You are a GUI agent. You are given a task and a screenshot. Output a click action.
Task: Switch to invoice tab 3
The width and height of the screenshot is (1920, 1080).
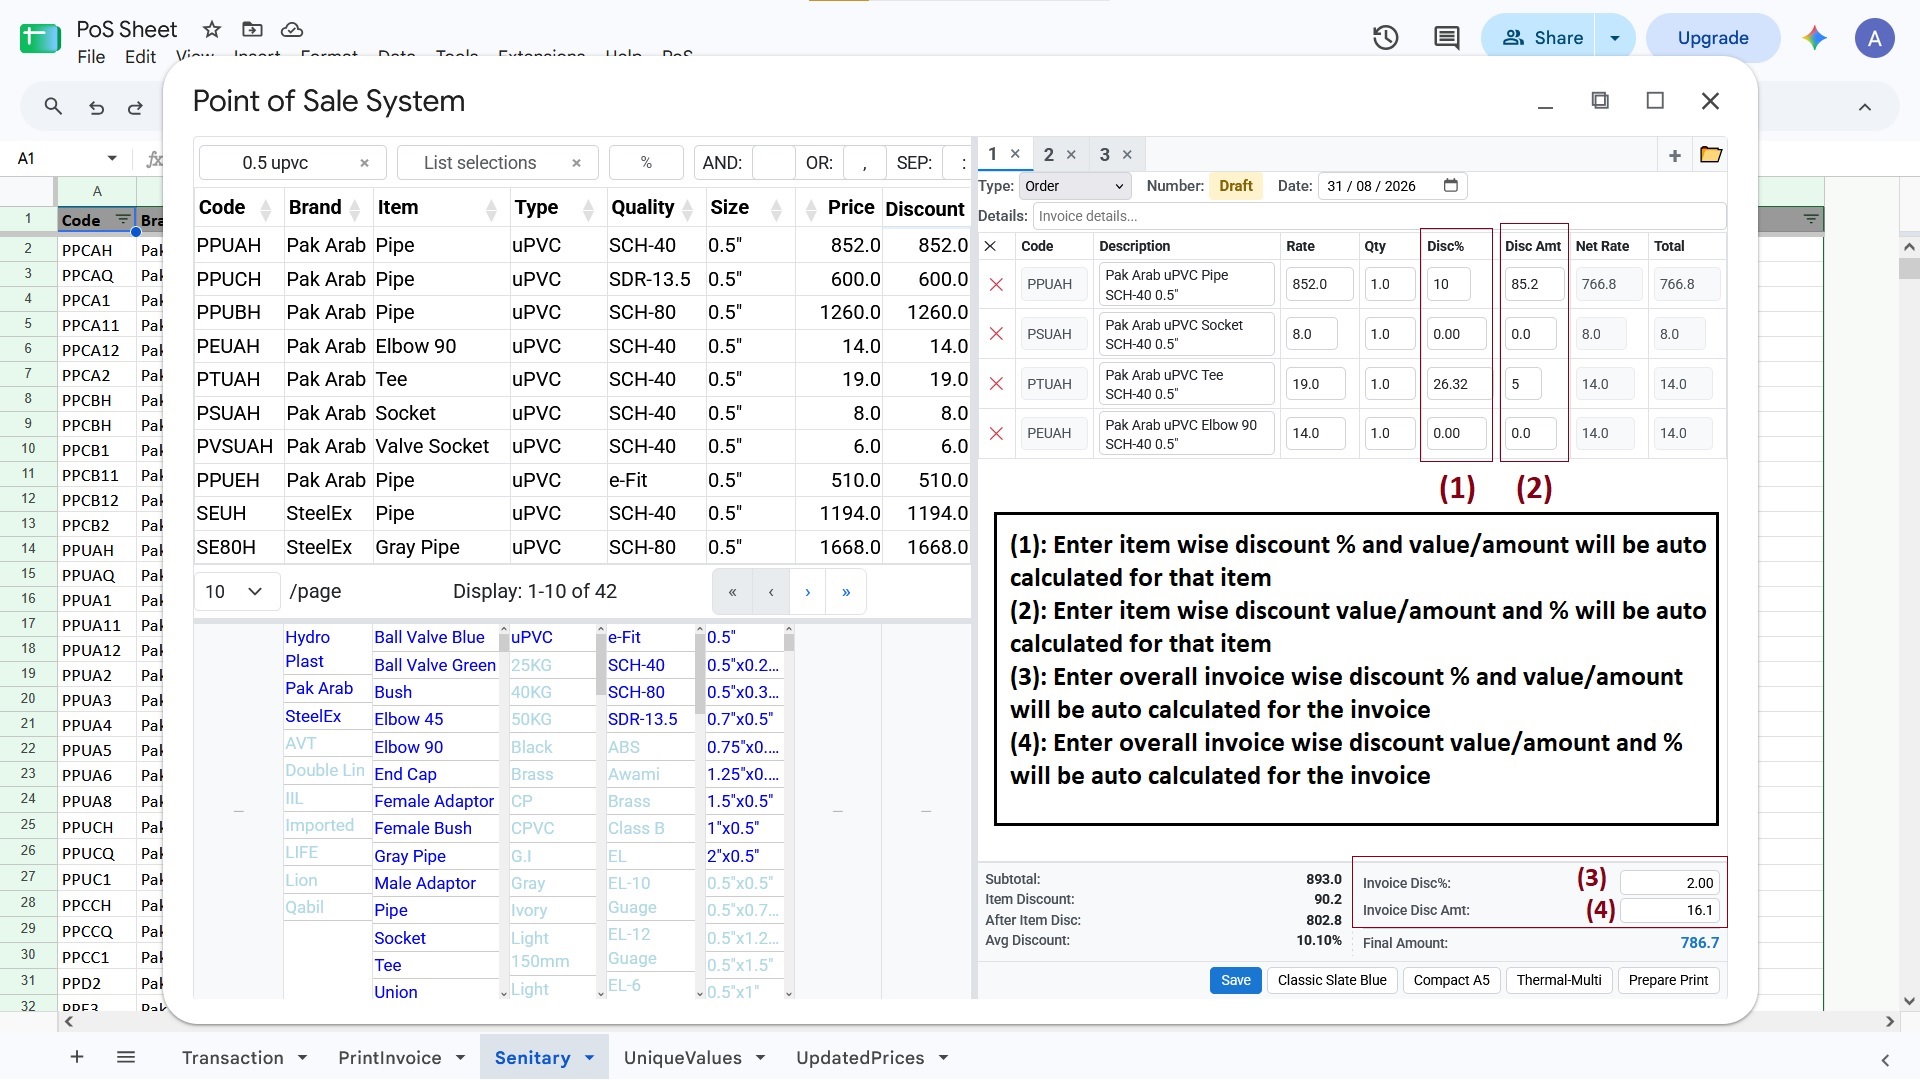(x=1104, y=154)
